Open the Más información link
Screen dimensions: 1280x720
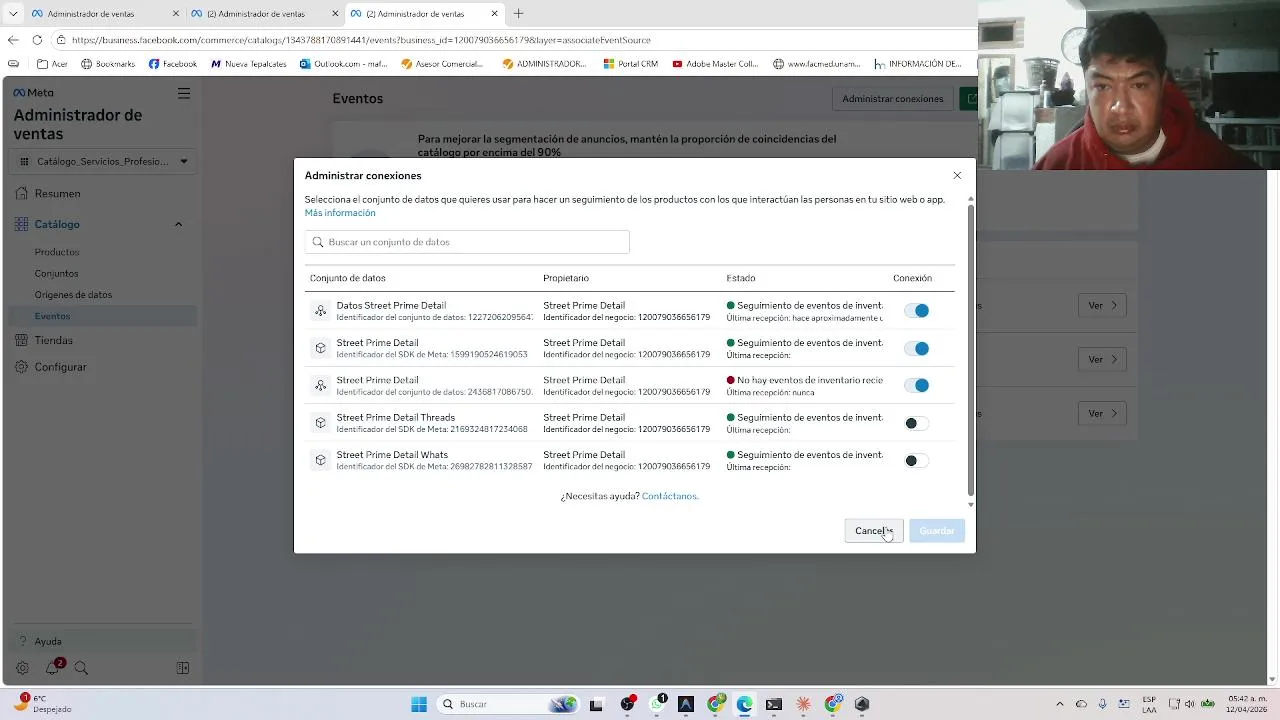point(340,213)
